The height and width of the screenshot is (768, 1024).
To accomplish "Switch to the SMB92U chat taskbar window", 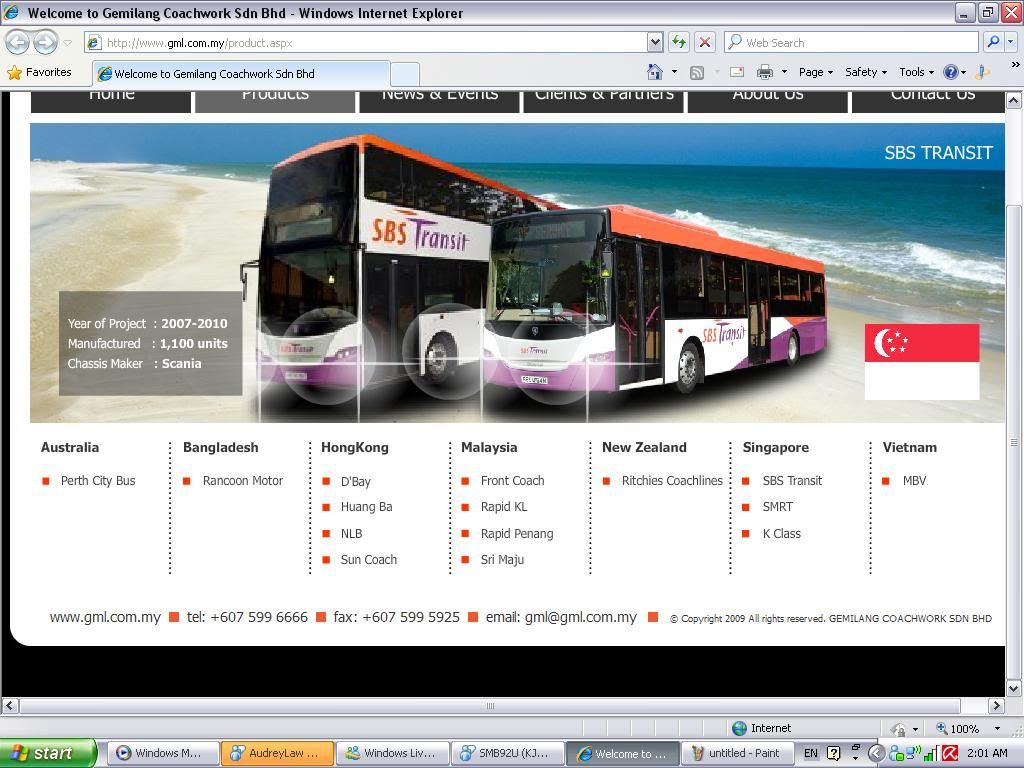I will pyautogui.click(x=507, y=754).
